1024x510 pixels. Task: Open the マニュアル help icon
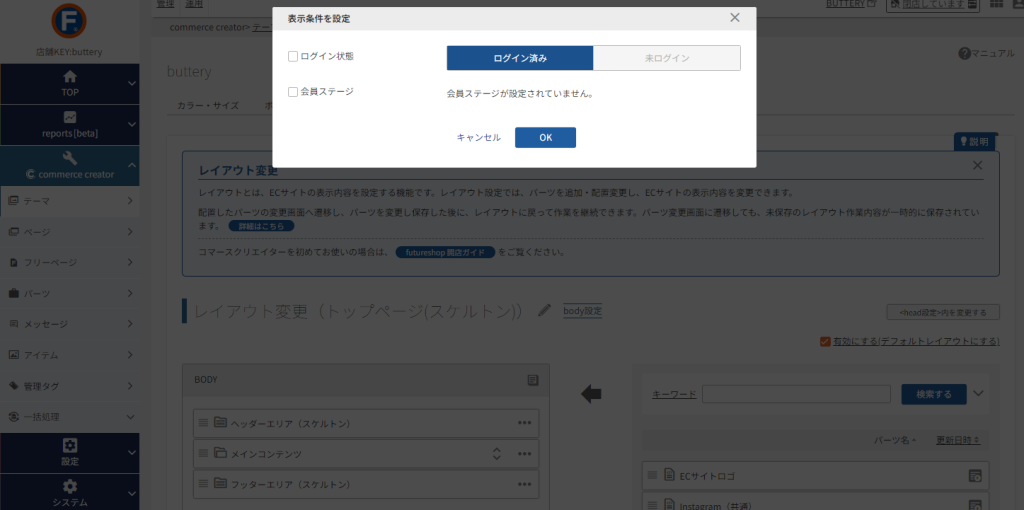(964, 53)
